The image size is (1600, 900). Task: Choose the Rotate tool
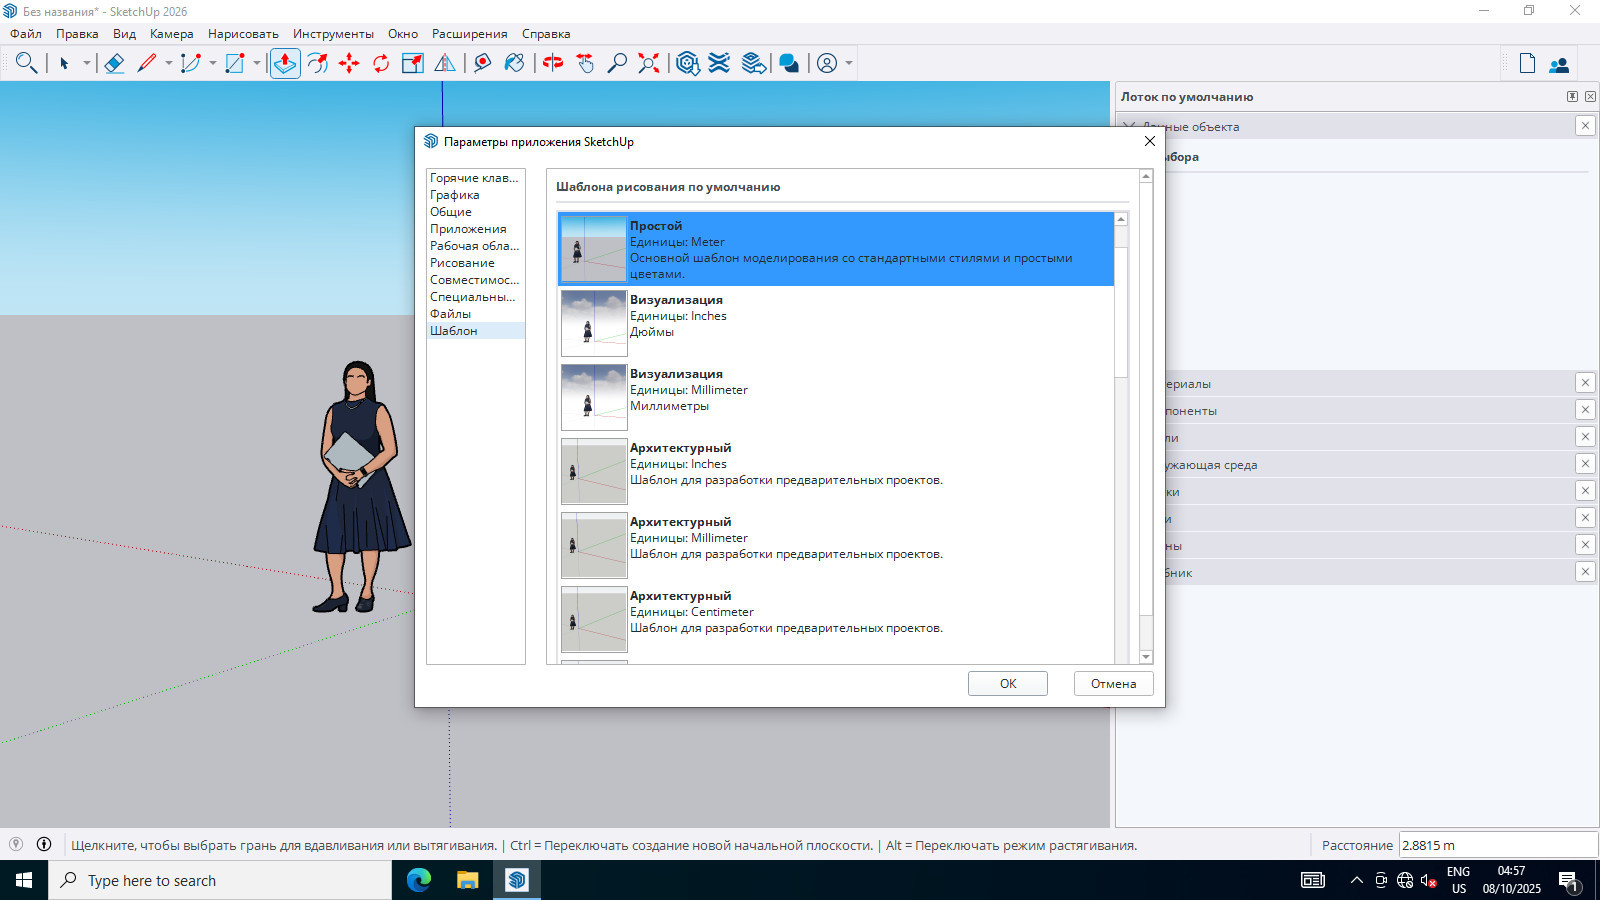(381, 63)
